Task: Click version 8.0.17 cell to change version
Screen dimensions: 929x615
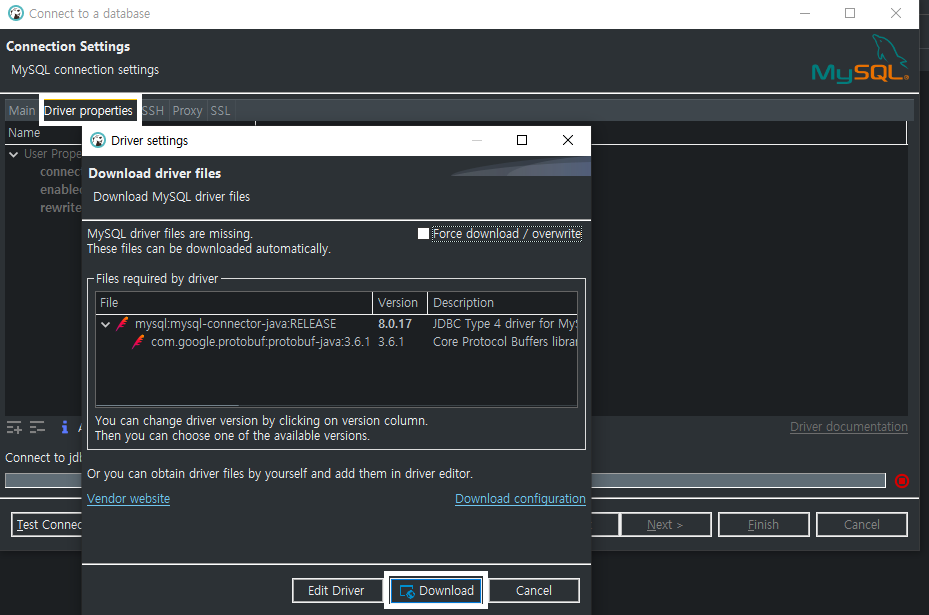Action: (395, 323)
